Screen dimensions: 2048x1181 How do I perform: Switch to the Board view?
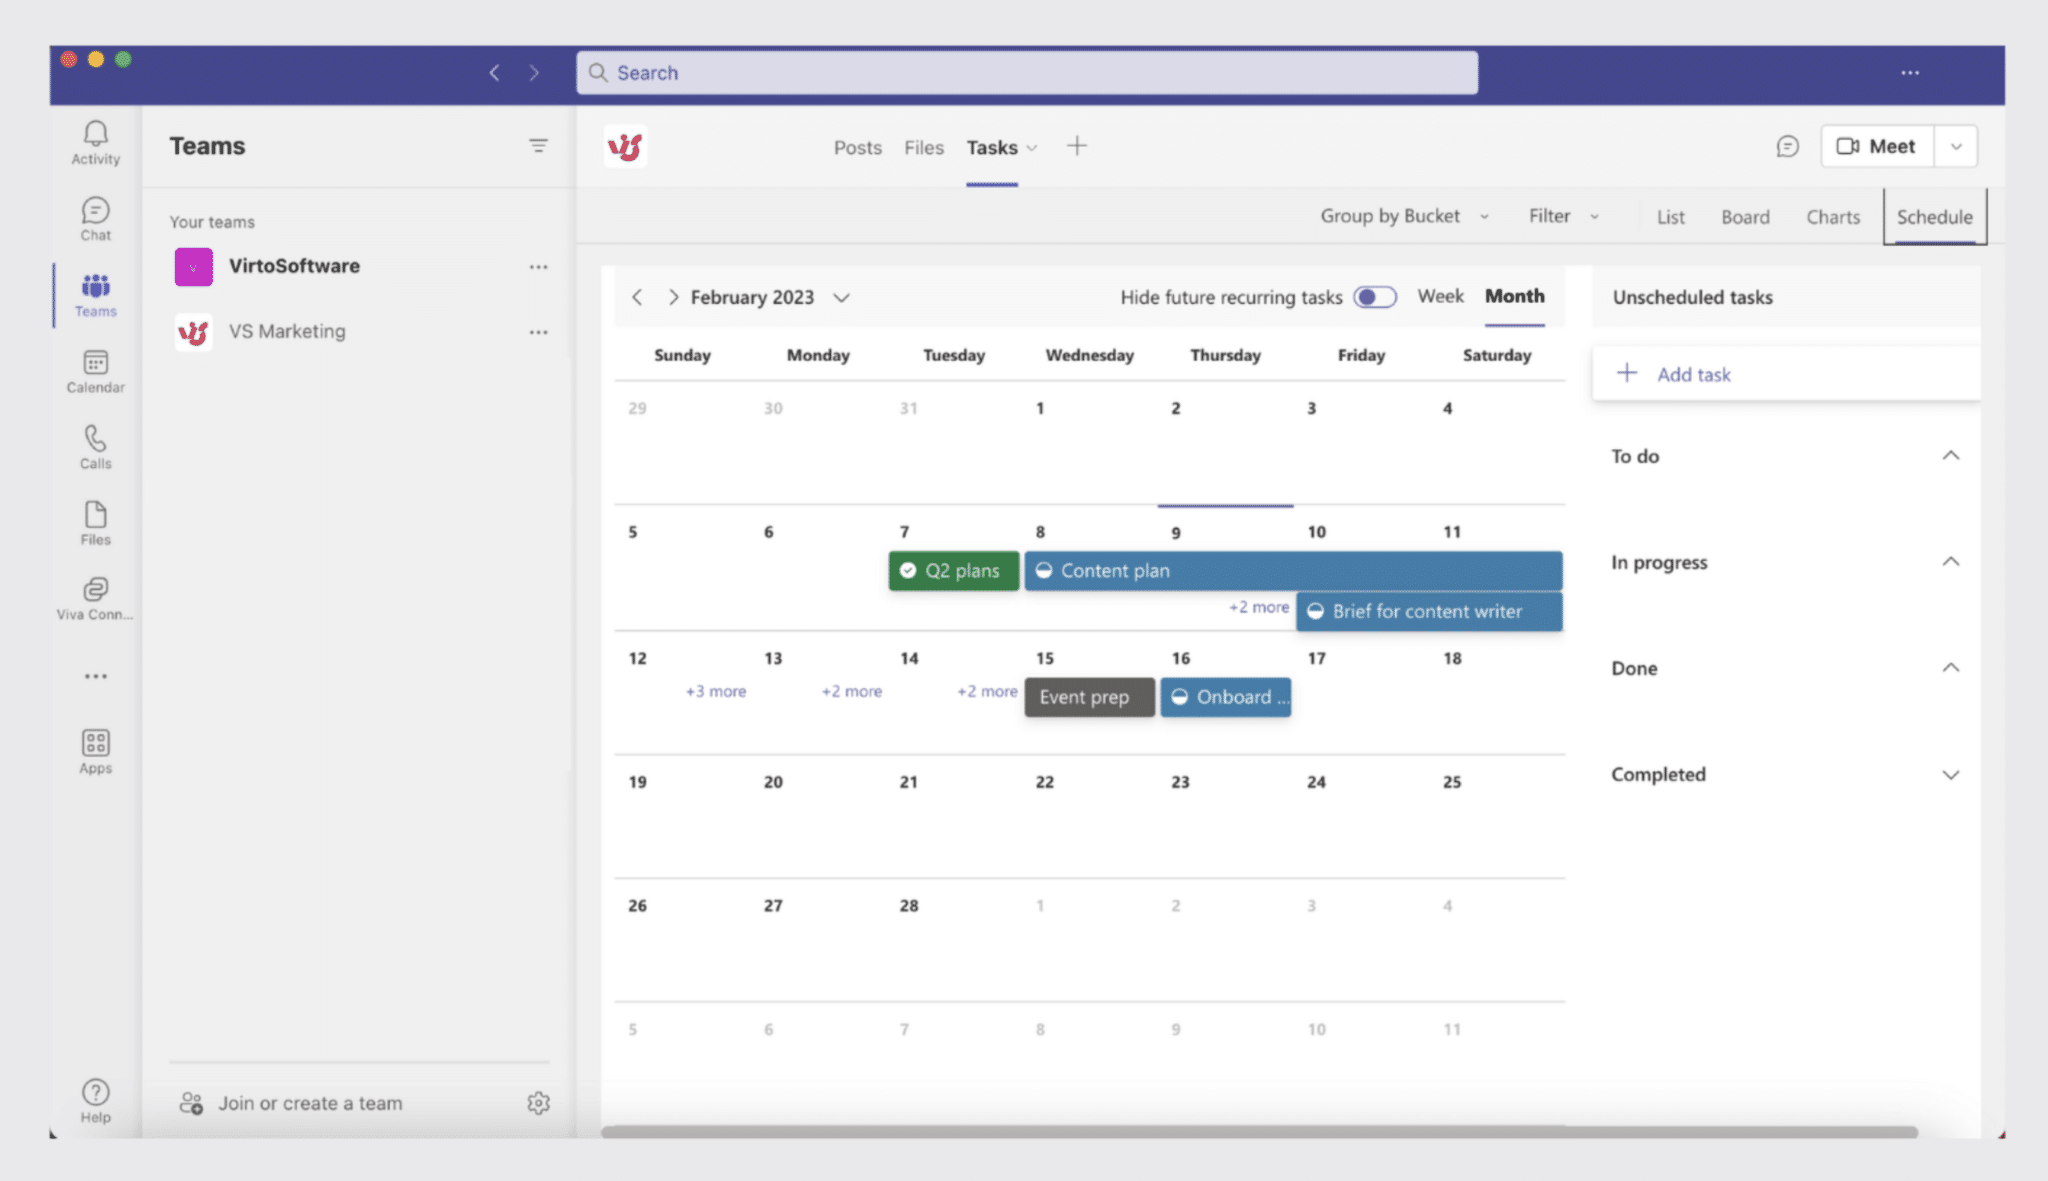(1744, 216)
